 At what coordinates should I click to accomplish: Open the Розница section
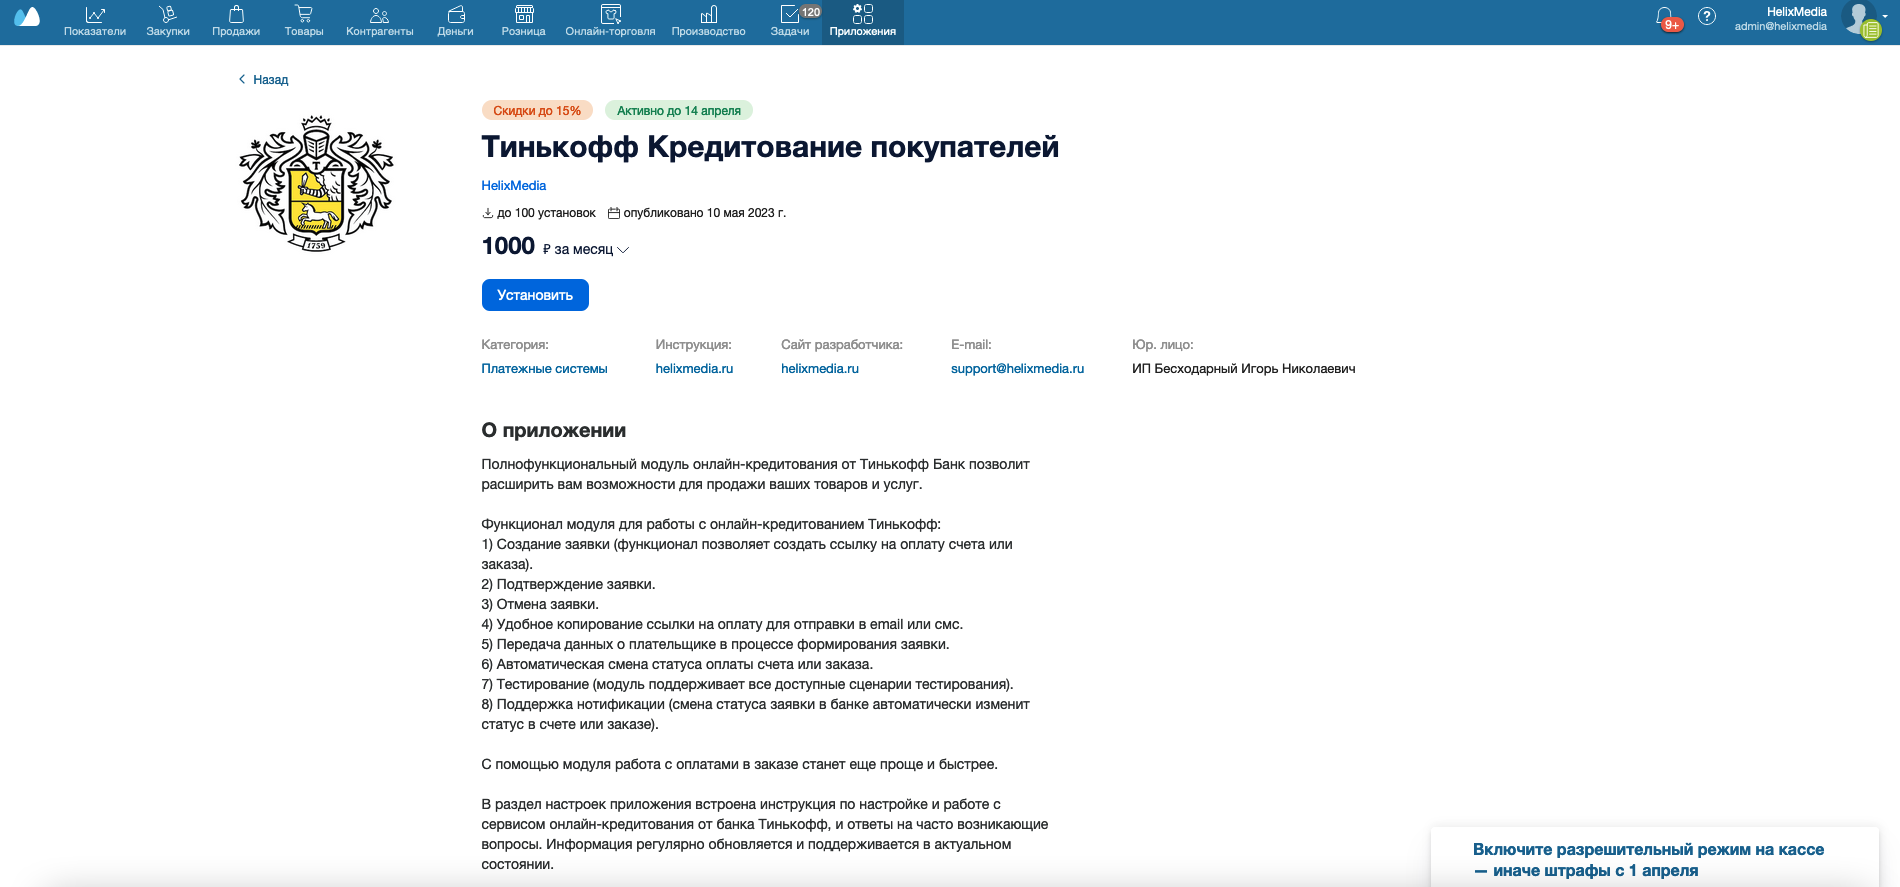pyautogui.click(x=524, y=22)
